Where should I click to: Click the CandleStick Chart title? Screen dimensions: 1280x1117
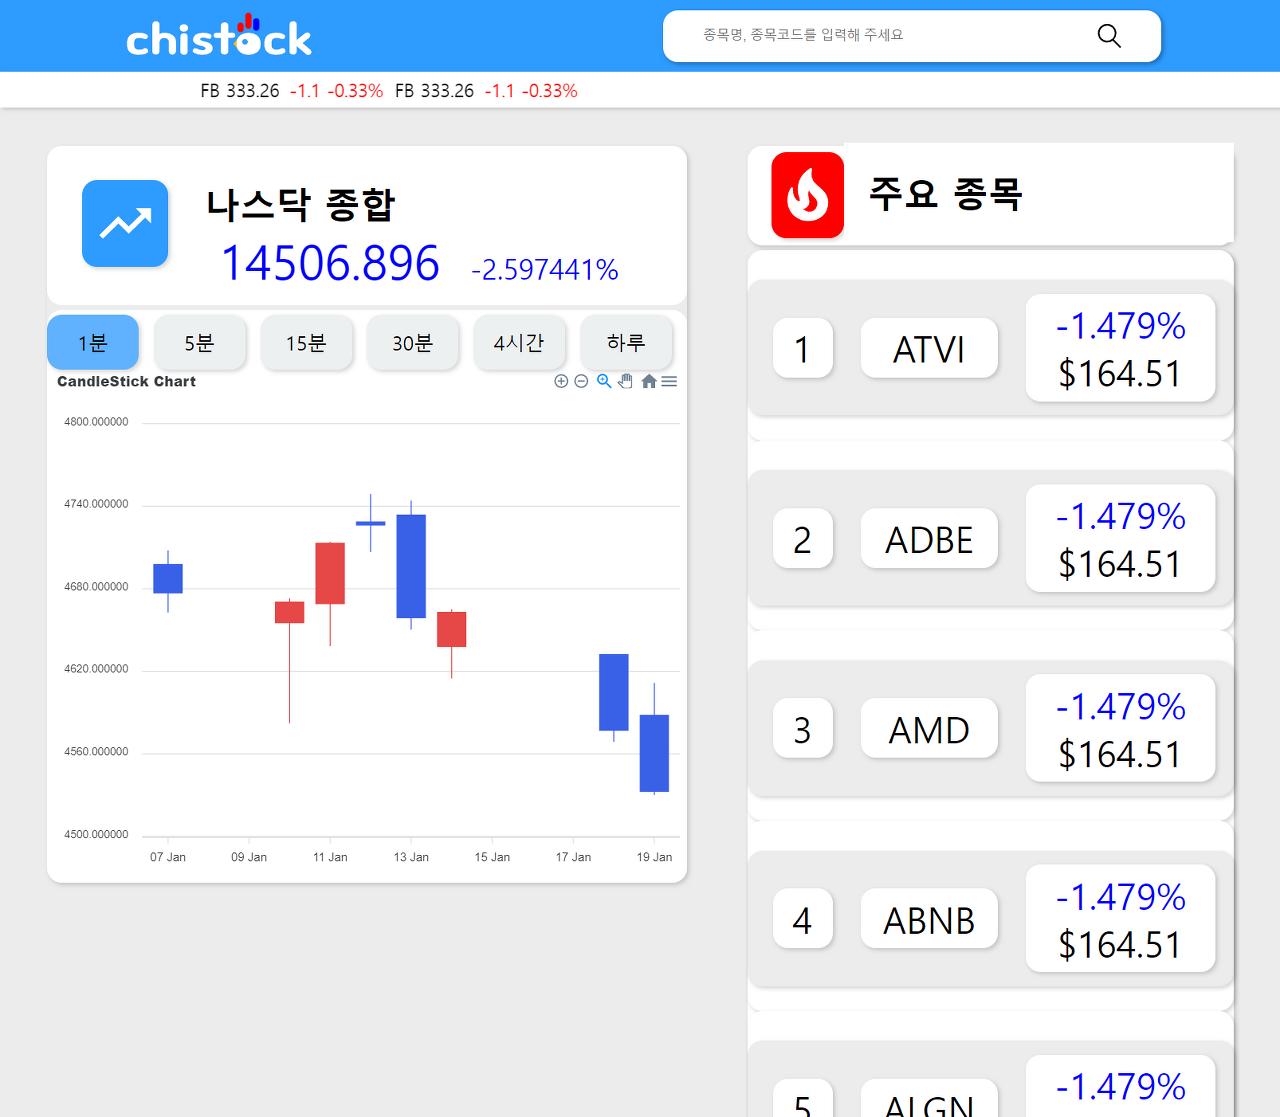(126, 381)
